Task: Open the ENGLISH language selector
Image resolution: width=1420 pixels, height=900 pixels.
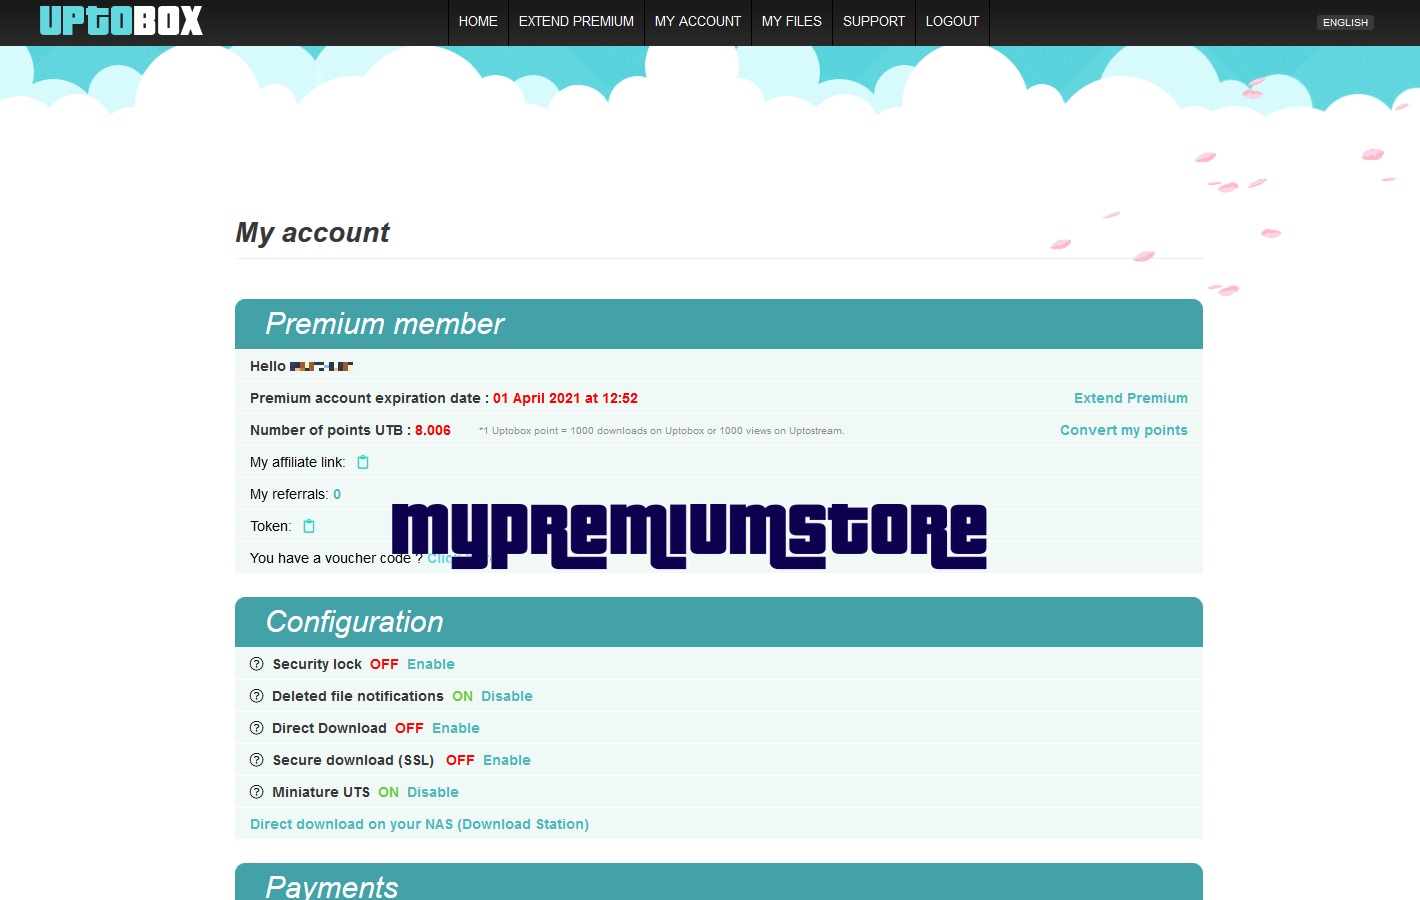Action: pos(1345,22)
